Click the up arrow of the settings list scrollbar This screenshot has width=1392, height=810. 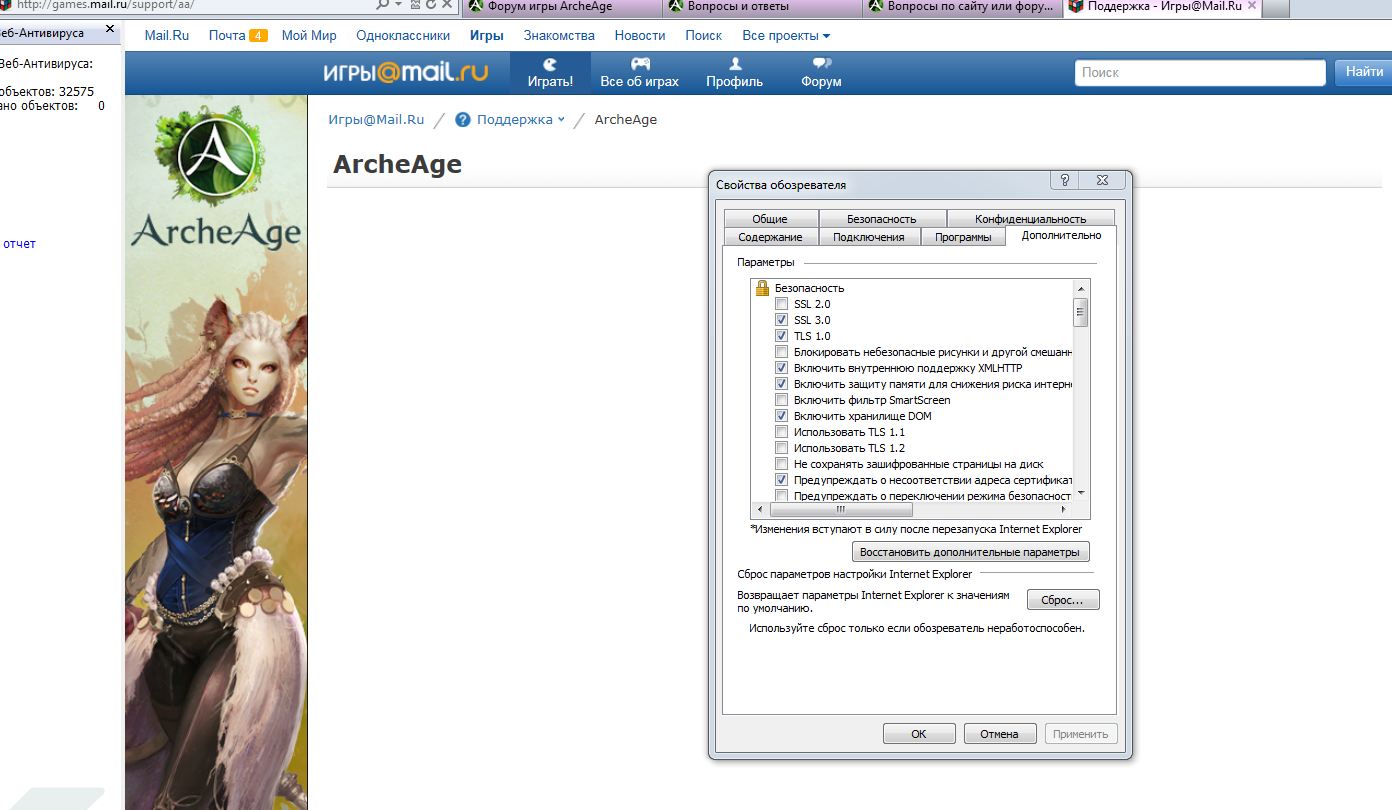(1081, 288)
